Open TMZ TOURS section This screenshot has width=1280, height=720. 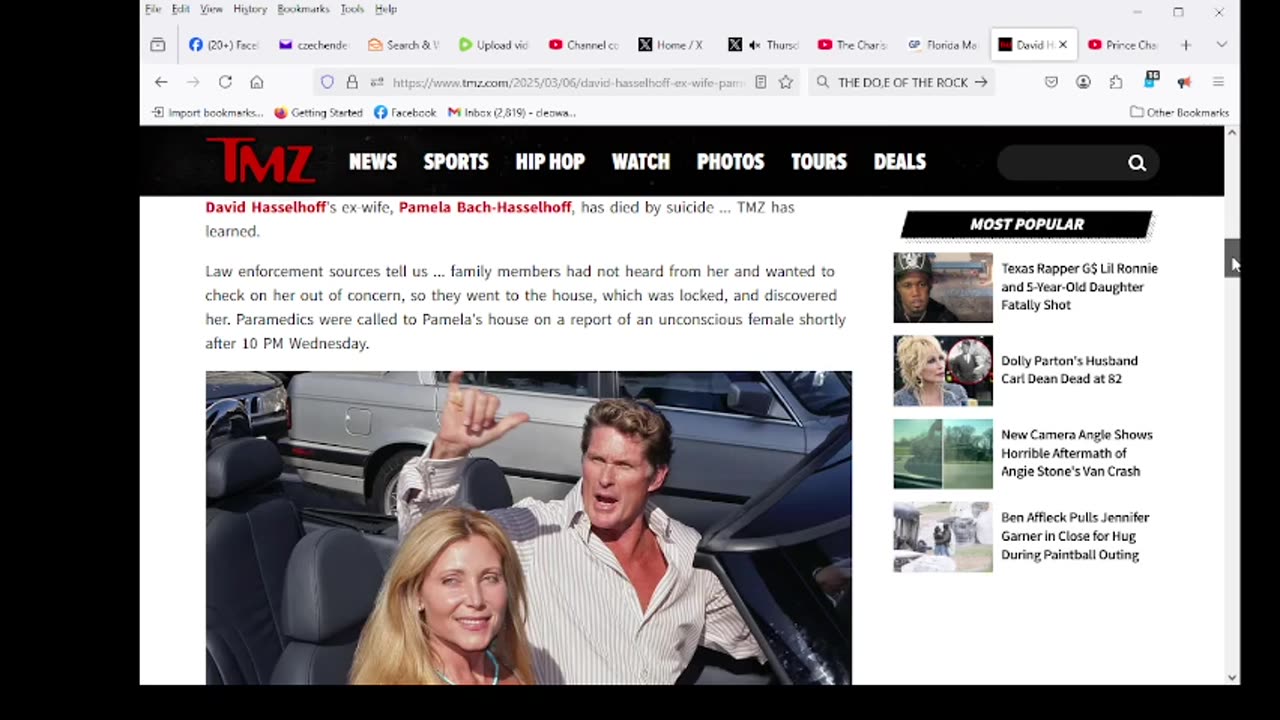819,162
